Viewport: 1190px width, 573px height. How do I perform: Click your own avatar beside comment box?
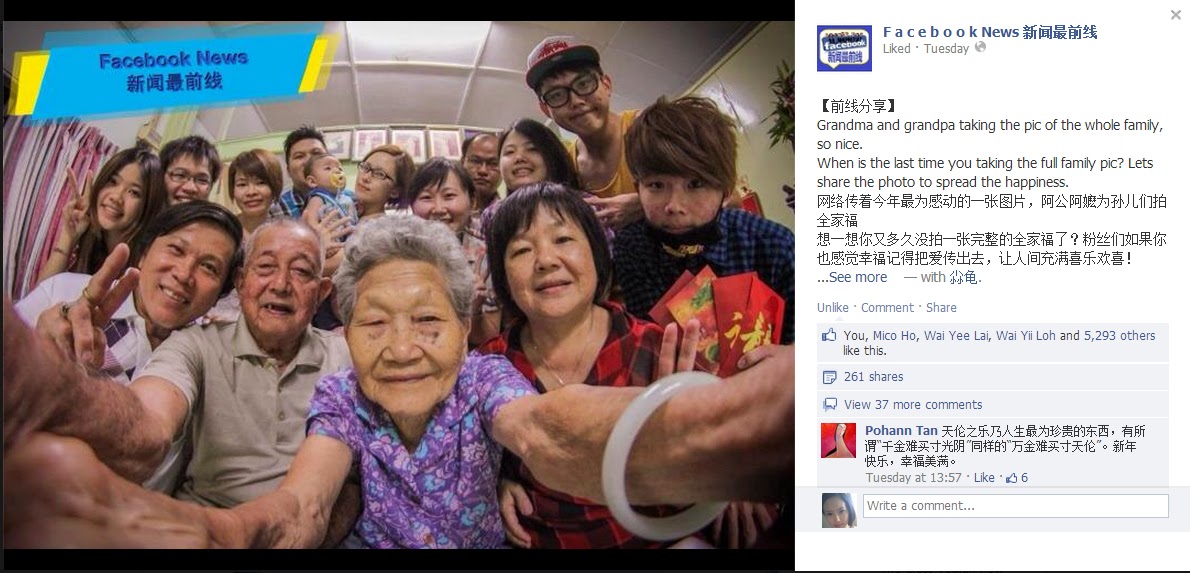click(839, 511)
